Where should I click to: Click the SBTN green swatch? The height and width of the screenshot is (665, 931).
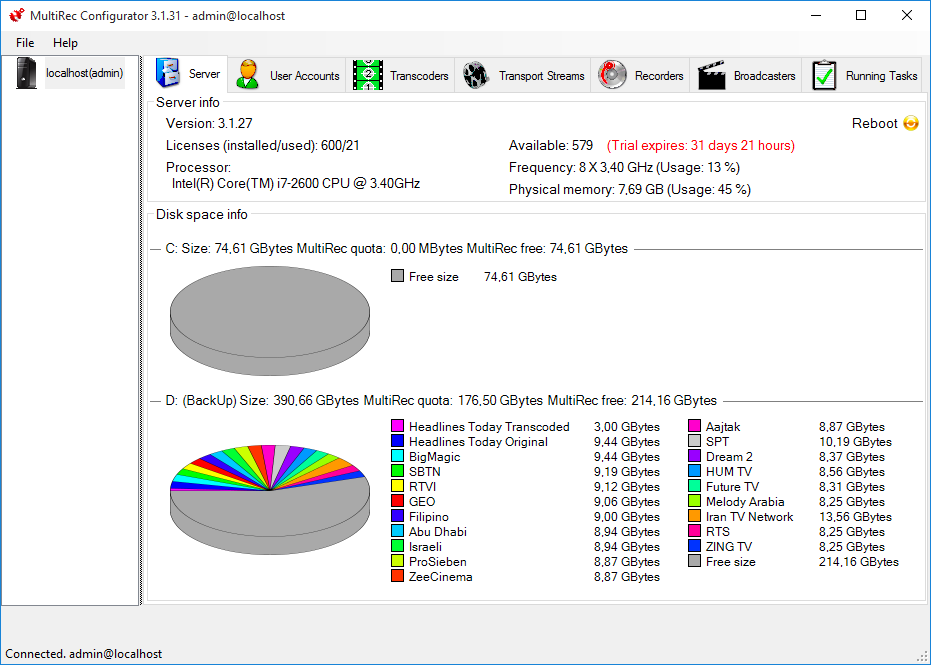pos(398,471)
